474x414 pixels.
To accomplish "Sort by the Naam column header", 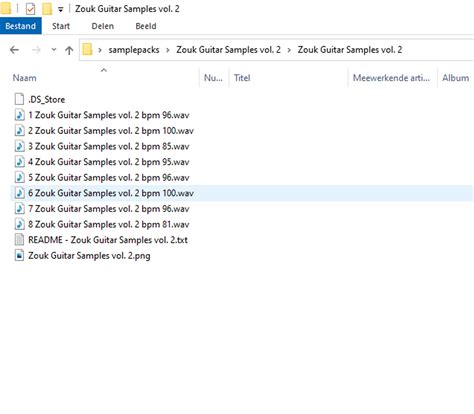I will coord(25,78).
